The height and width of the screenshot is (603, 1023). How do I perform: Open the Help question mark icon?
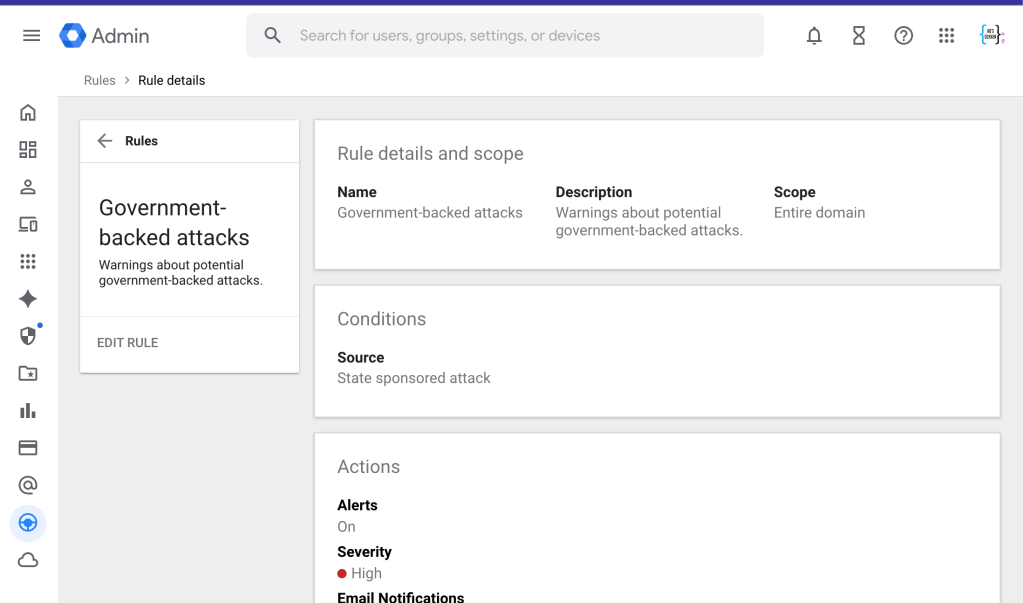903,36
